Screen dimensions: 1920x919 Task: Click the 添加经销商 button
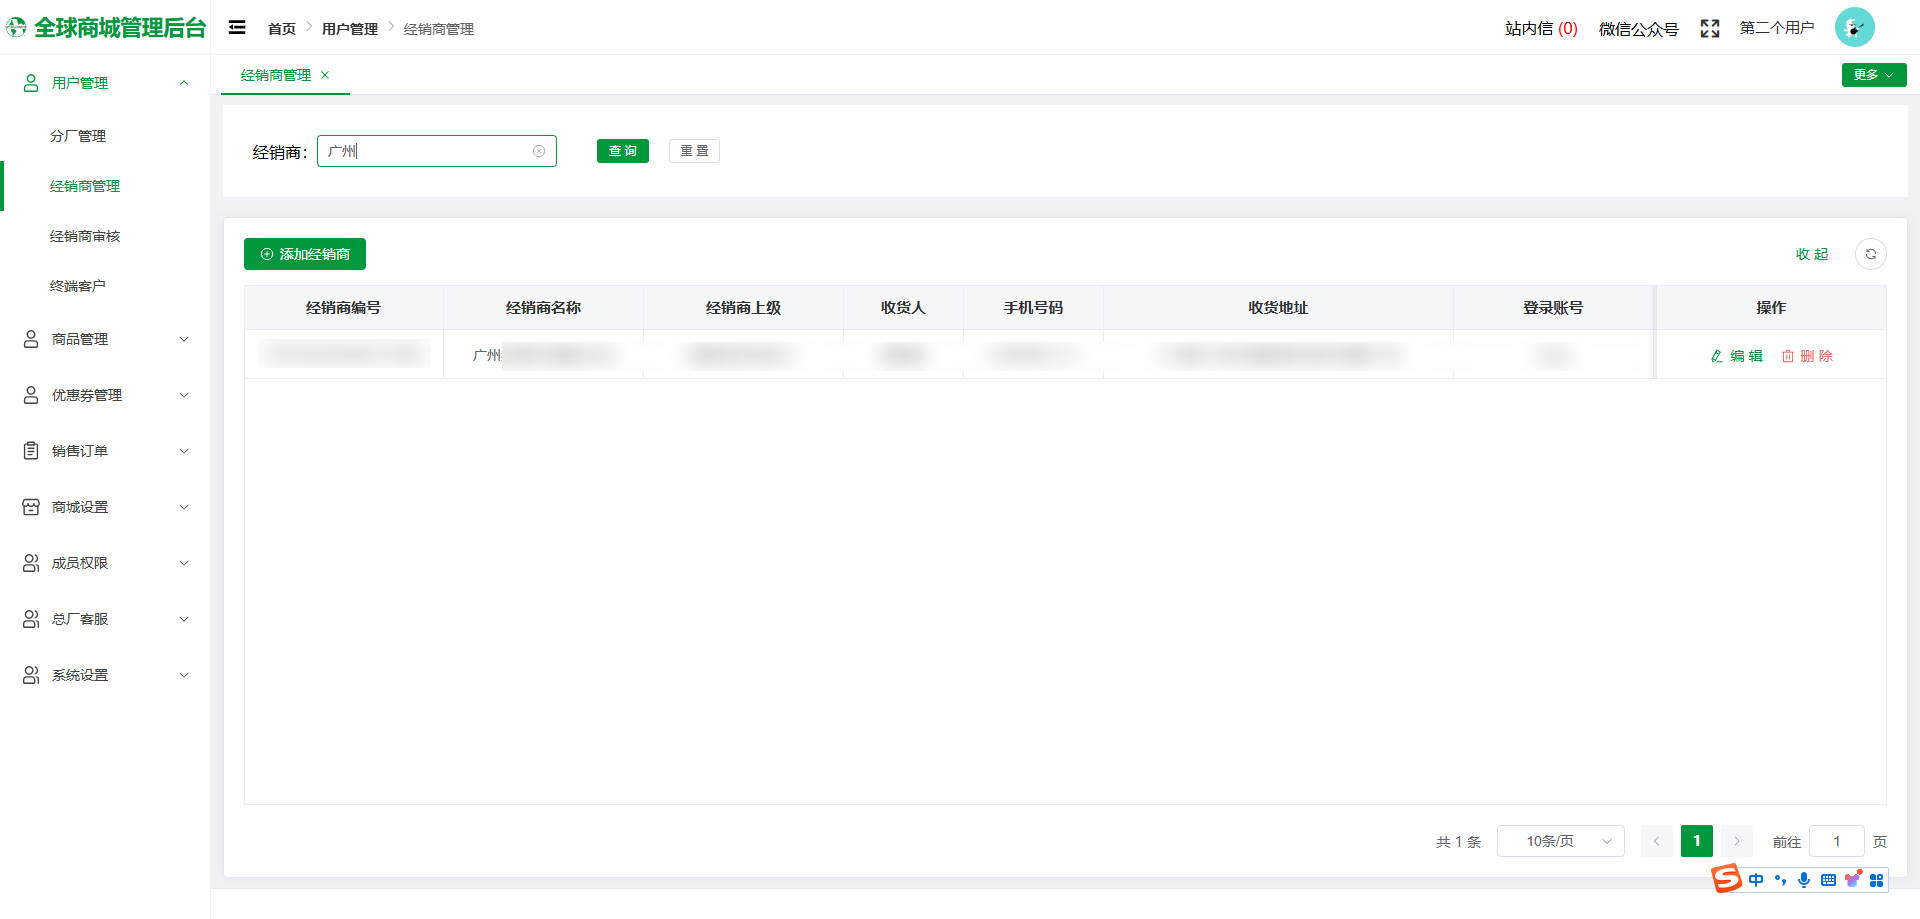[x=305, y=255]
